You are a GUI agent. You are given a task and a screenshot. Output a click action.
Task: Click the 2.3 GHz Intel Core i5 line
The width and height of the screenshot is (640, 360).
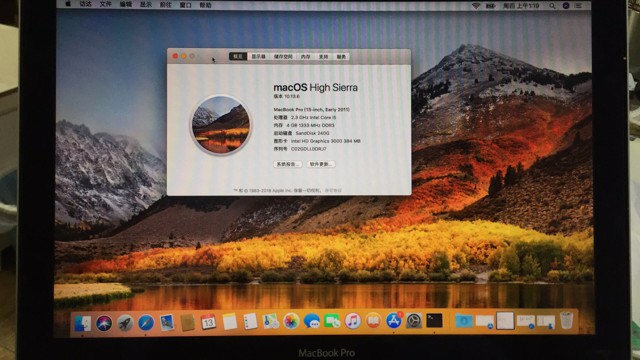pyautogui.click(x=305, y=117)
